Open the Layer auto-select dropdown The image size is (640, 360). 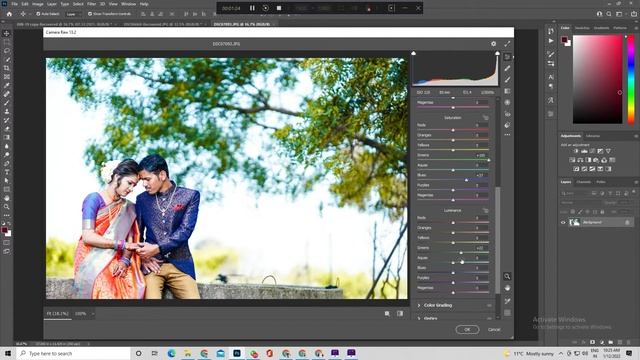pyautogui.click(x=74, y=14)
